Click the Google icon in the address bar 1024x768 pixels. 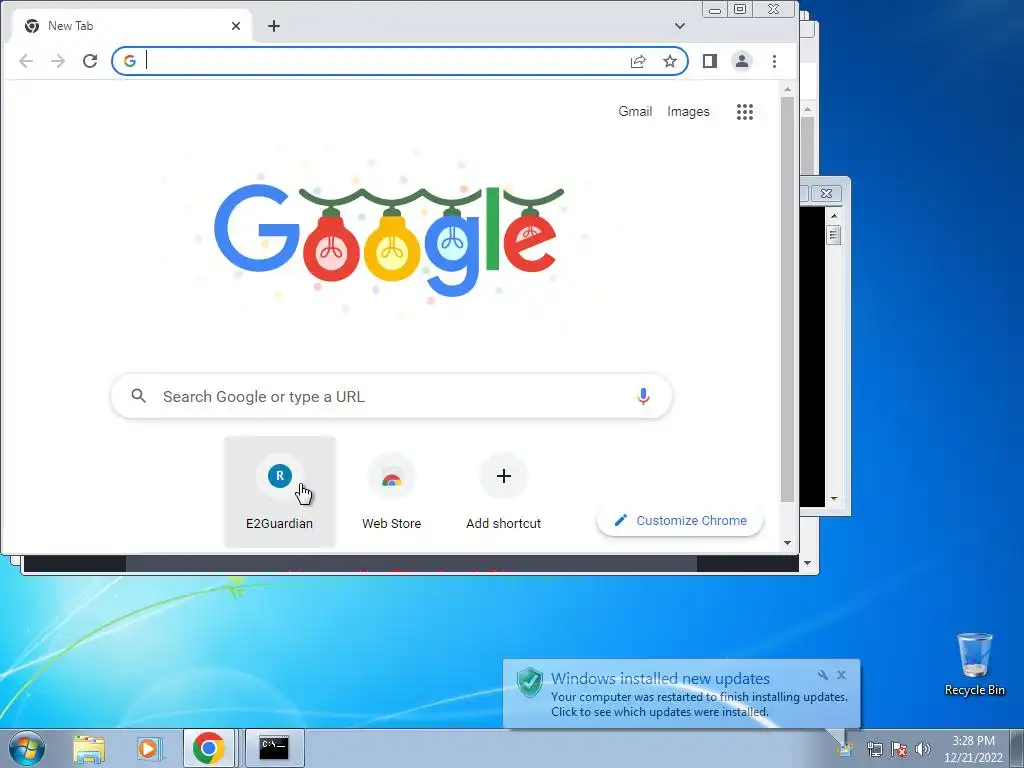click(129, 61)
